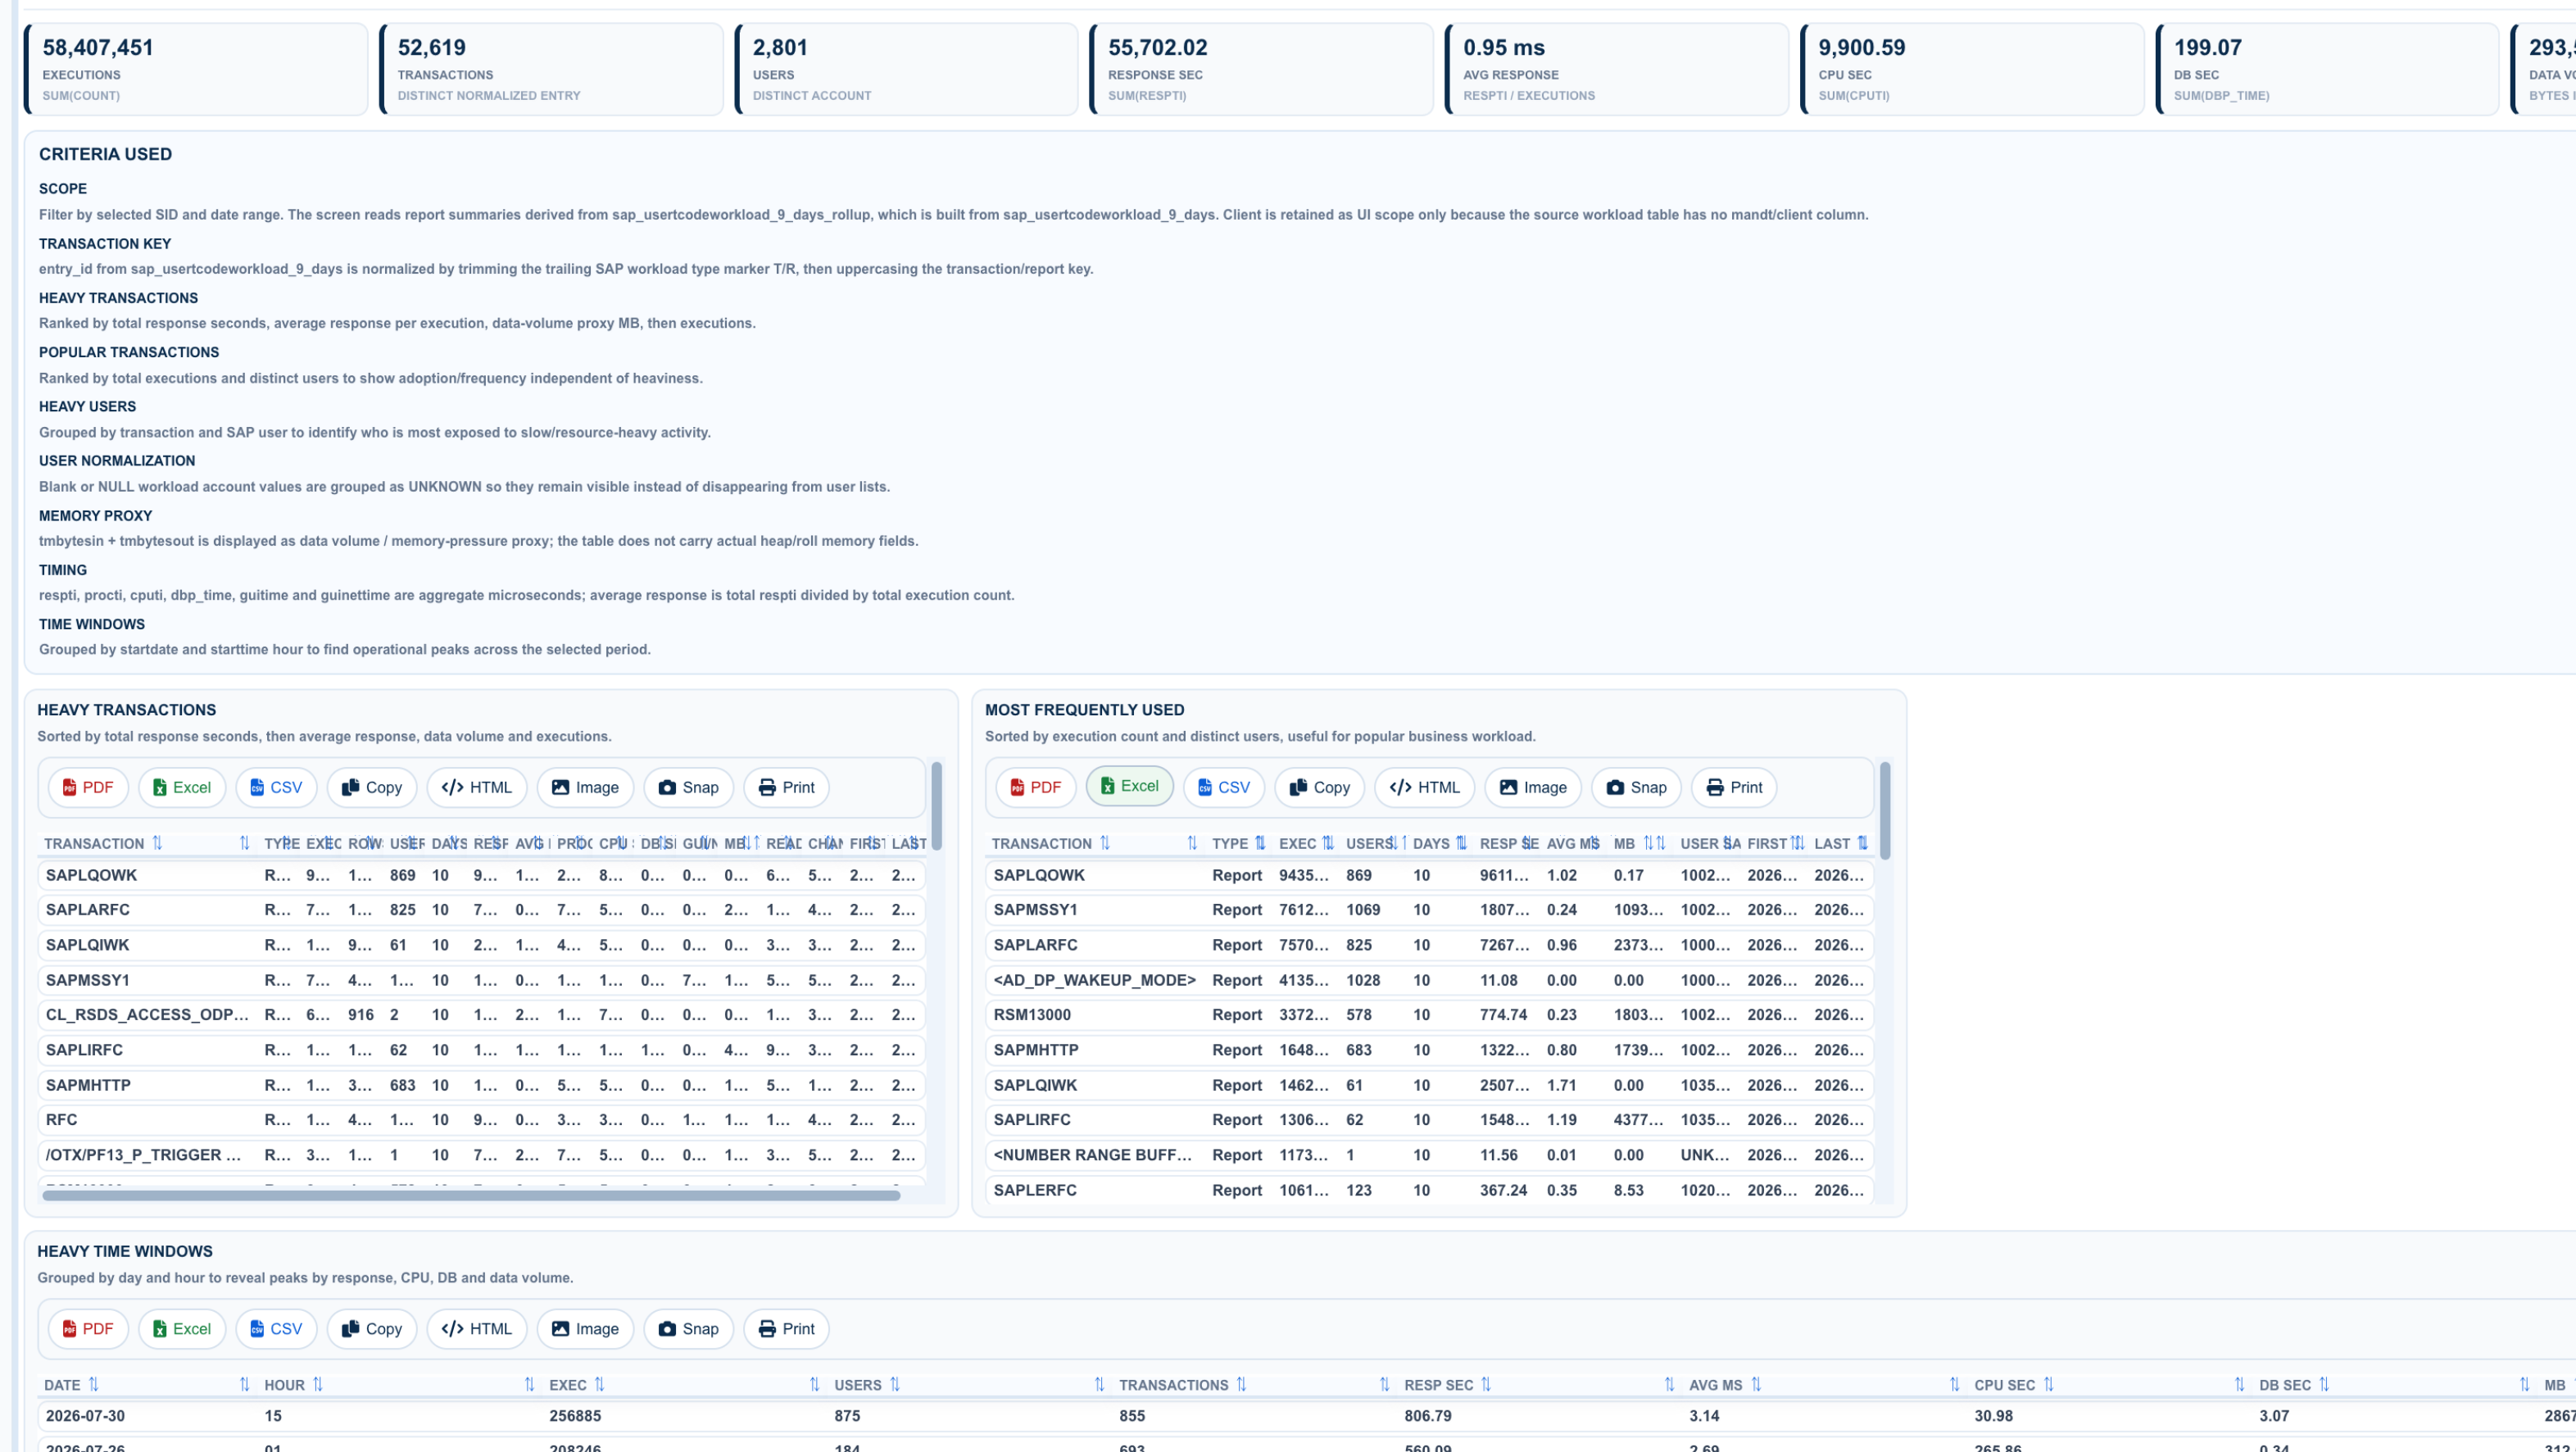Export Heavy Time Windows as PDF
This screenshot has width=2576, height=1452.
[x=88, y=1328]
